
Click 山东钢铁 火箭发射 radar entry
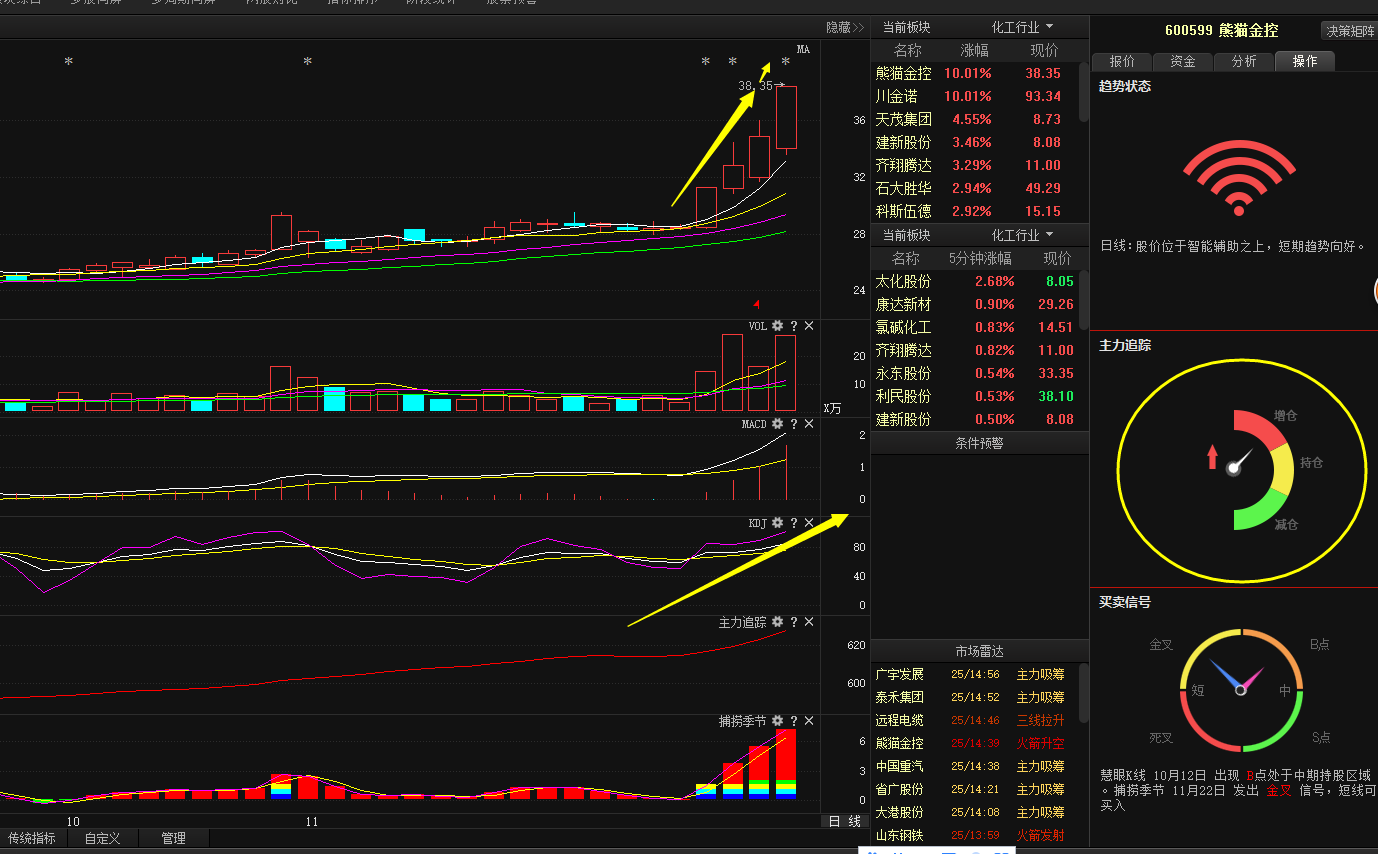coord(975,835)
